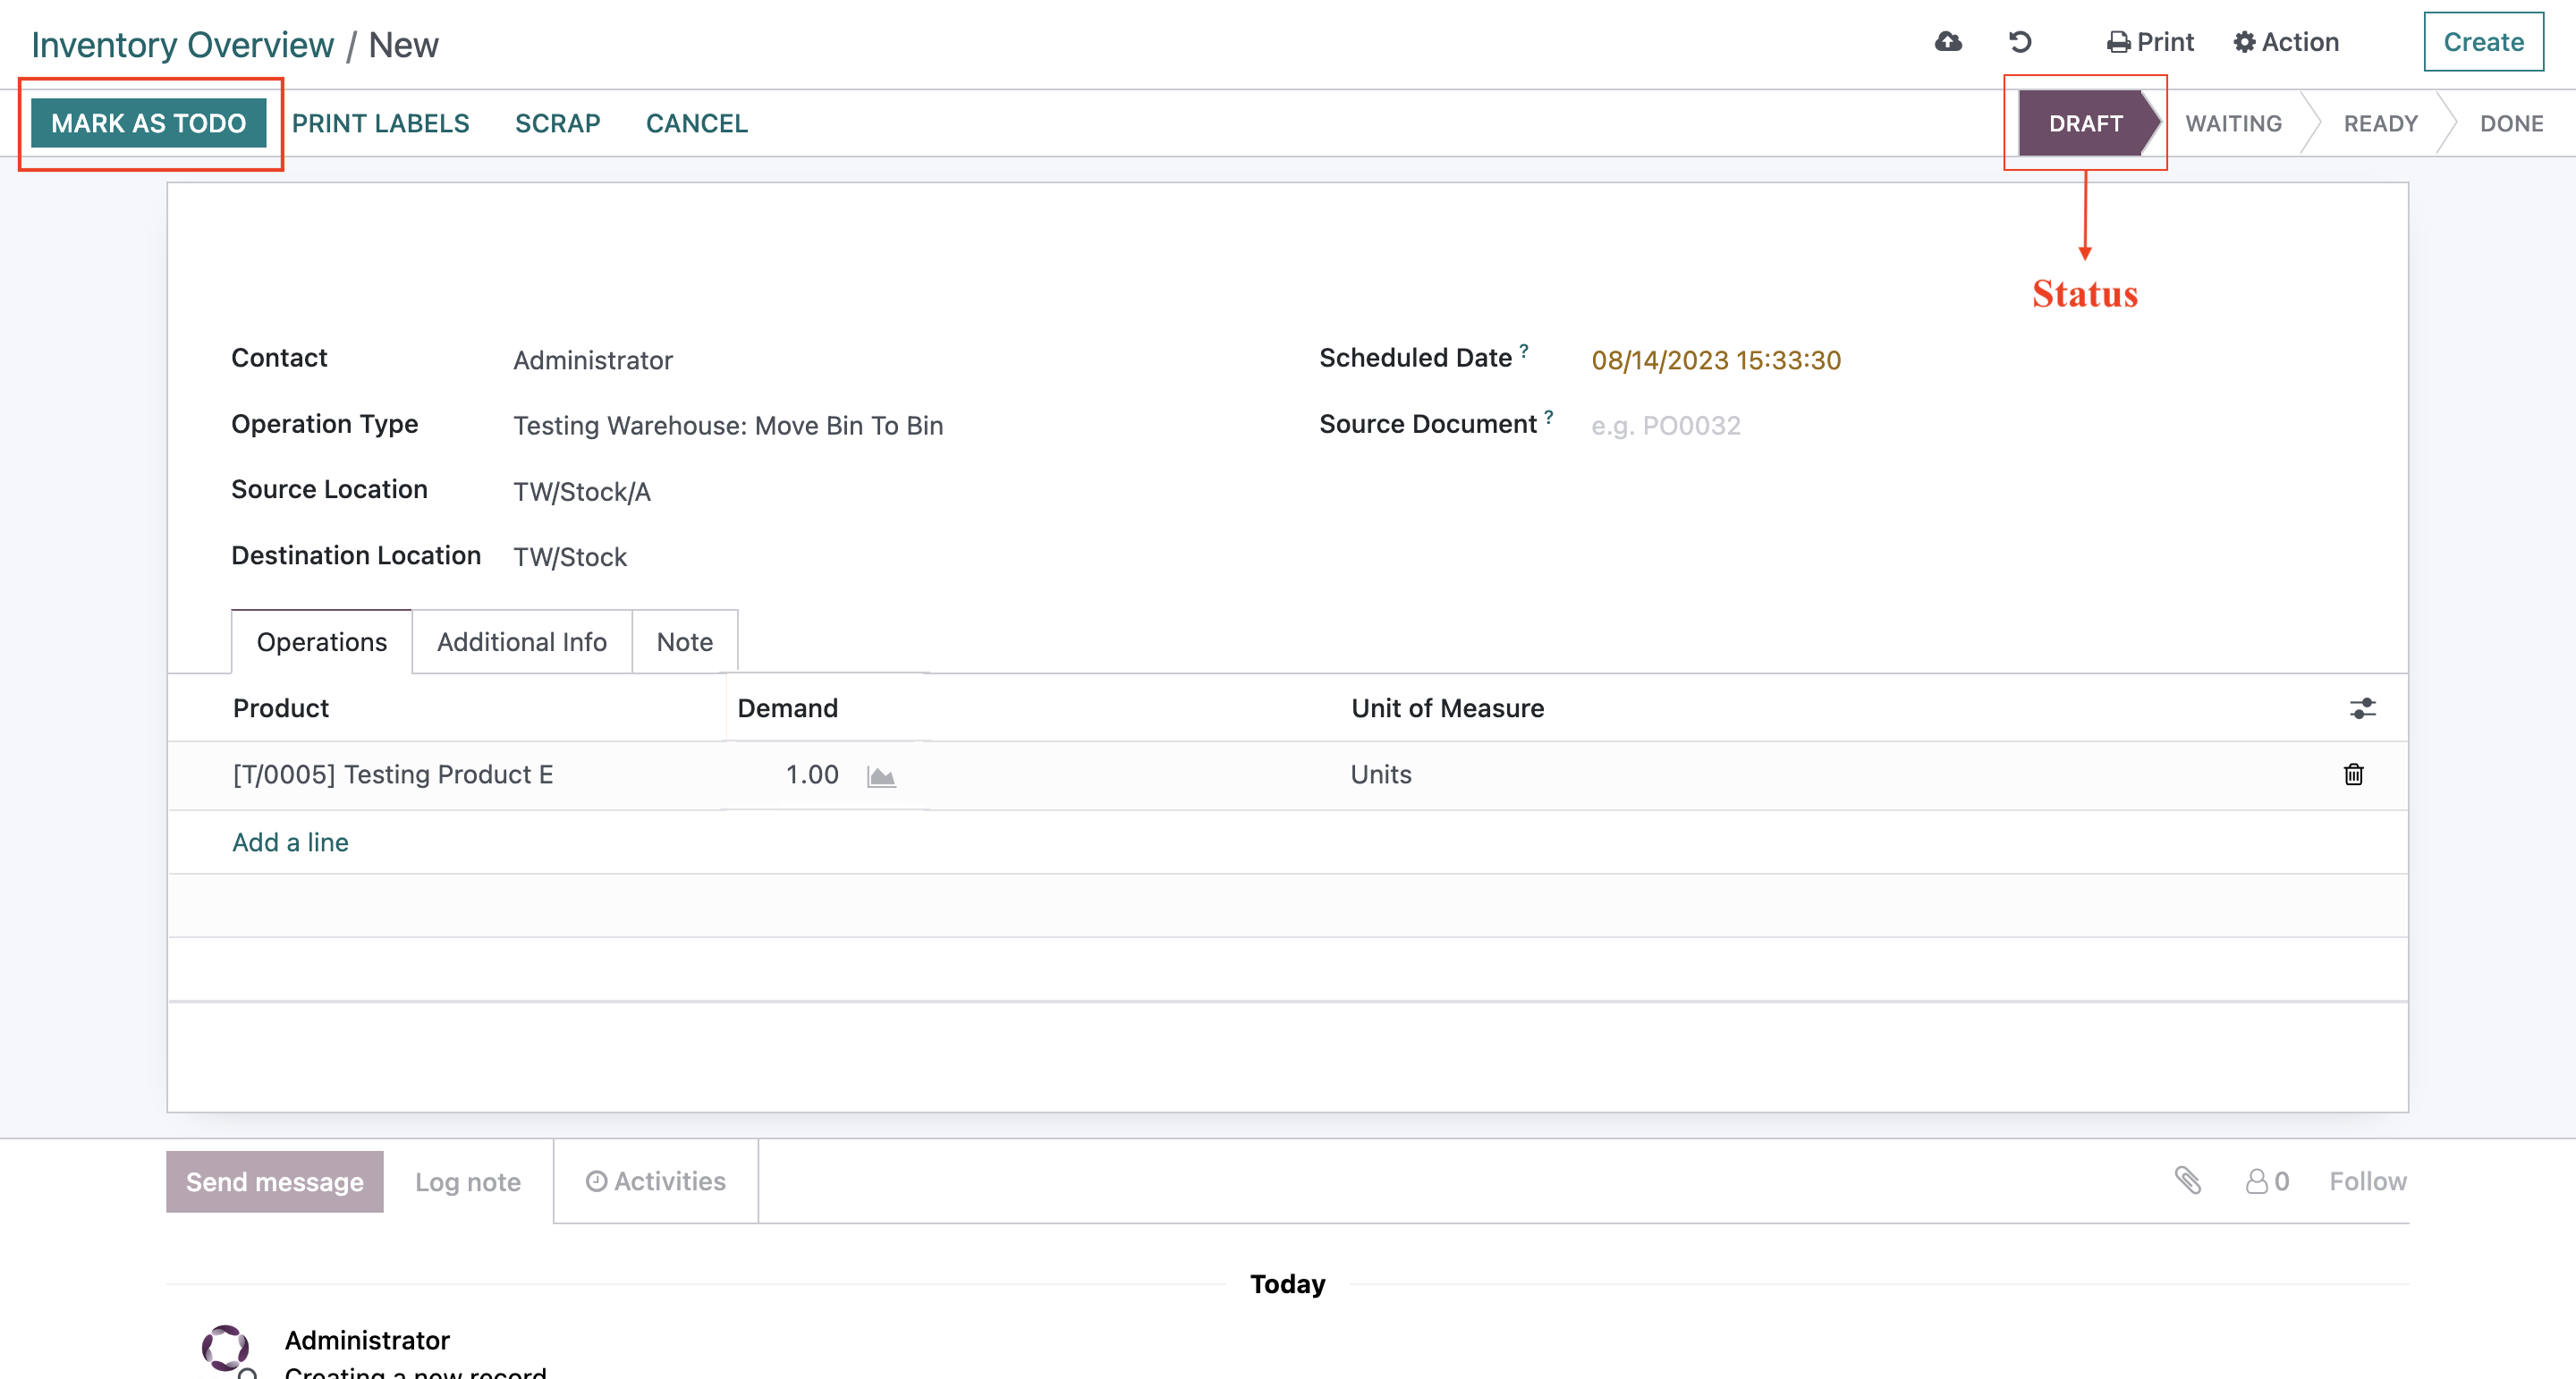
Task: Select the Done status stage
Action: pyautogui.click(x=2511, y=123)
